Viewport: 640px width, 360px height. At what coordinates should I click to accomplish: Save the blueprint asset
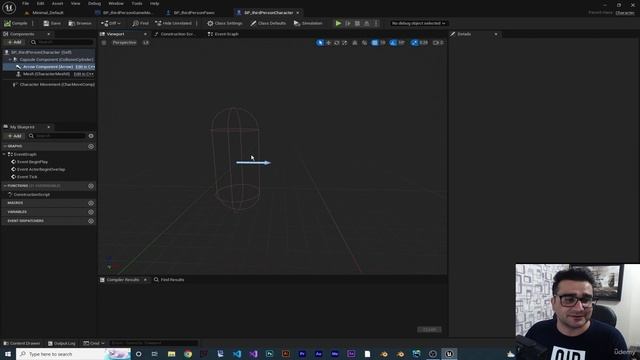pyautogui.click(x=52, y=23)
